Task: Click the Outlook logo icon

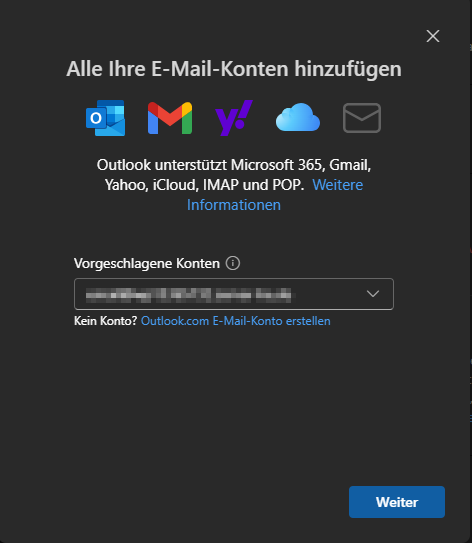Action: [x=106, y=118]
